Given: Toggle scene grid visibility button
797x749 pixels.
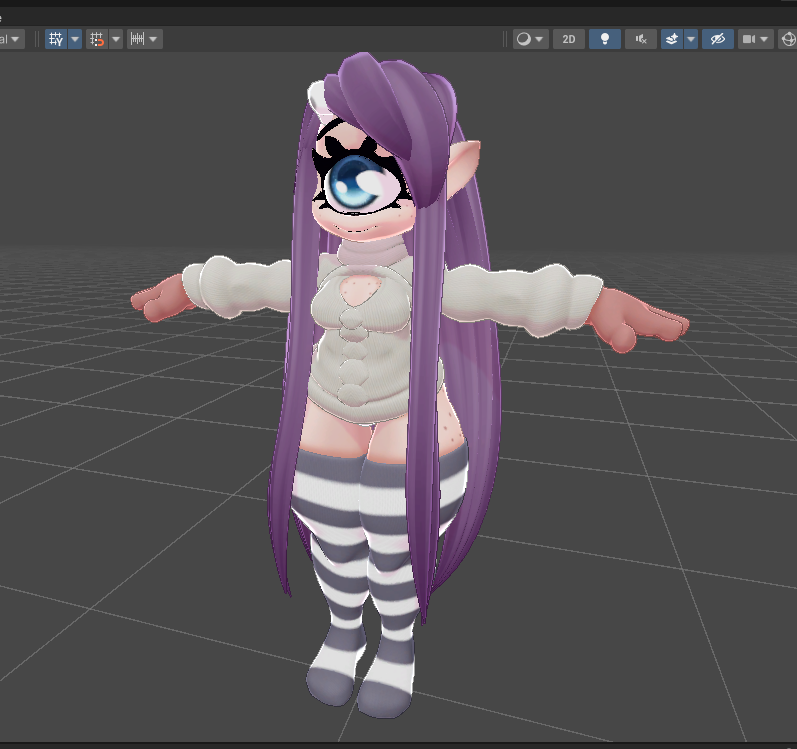Looking at the screenshot, I should (x=56, y=39).
